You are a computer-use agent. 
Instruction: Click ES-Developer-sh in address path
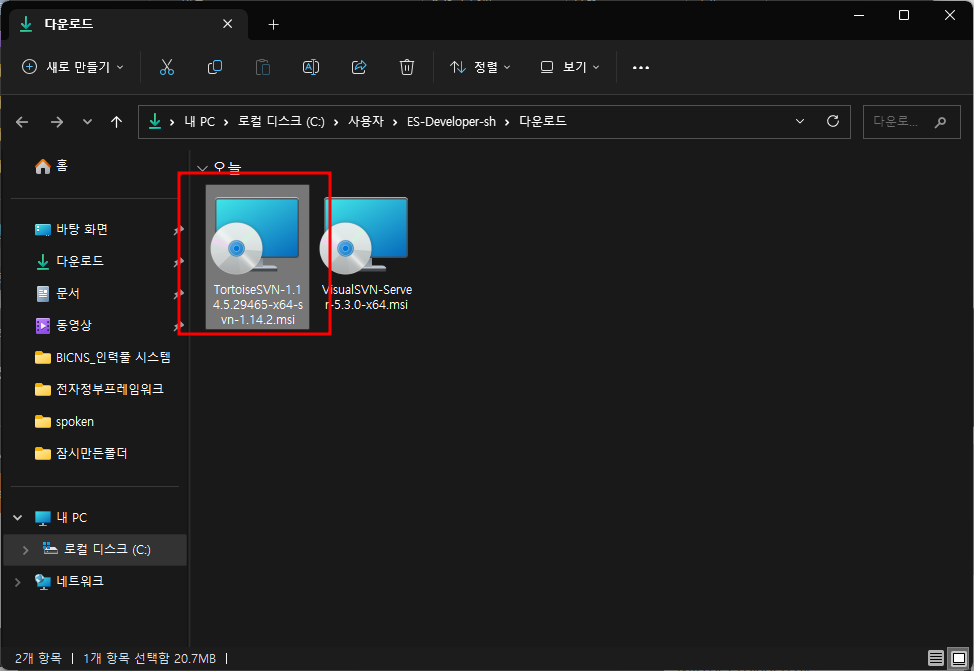click(x=451, y=122)
